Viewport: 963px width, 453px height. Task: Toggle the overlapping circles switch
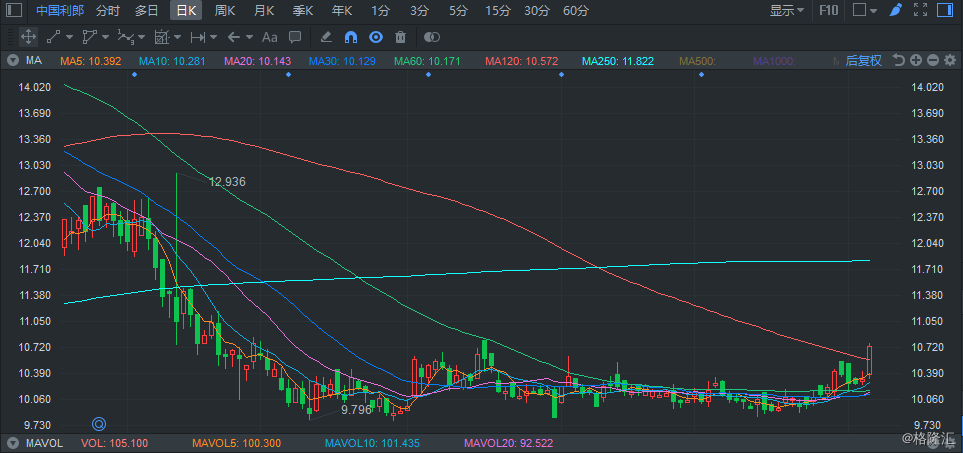(x=432, y=37)
